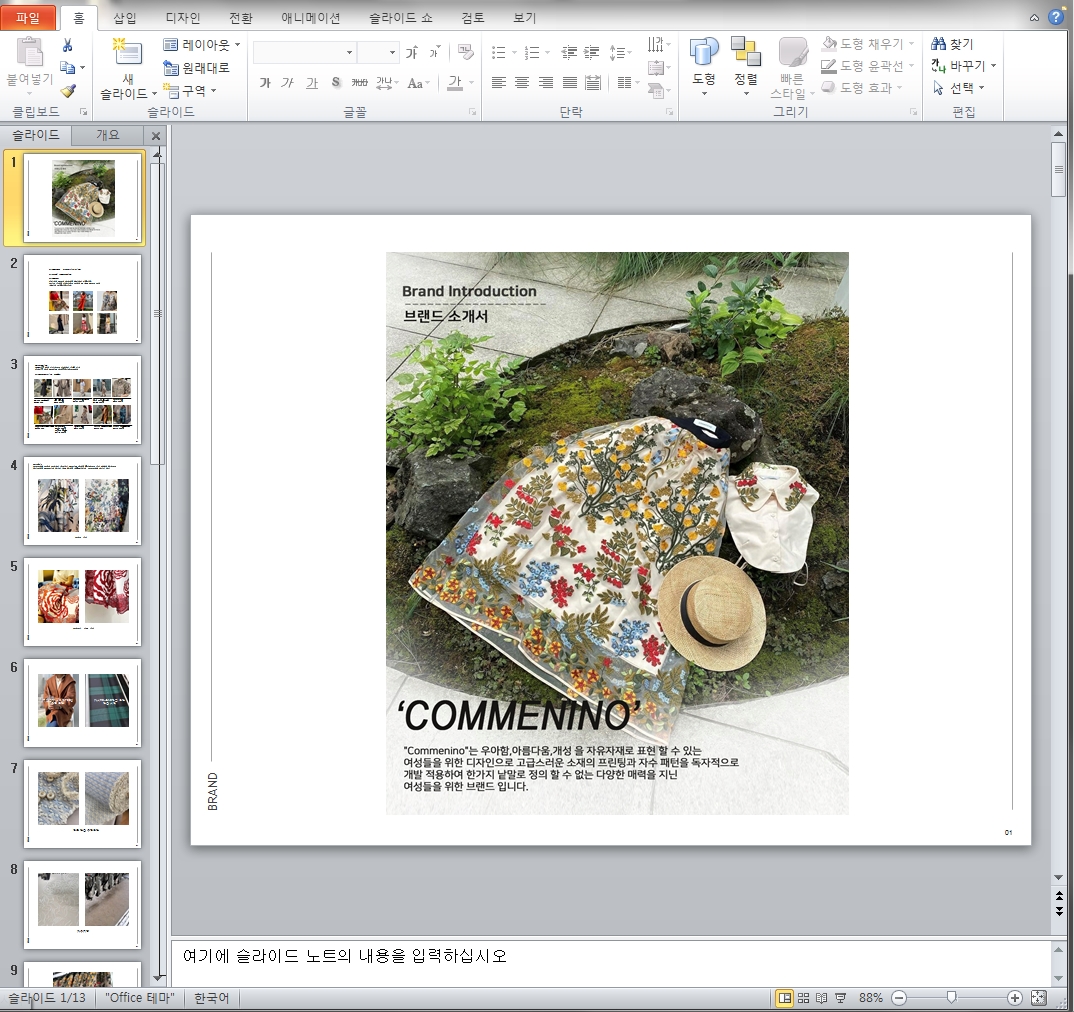Open the font size dropdown
This screenshot has height=1012, width=1074.
point(392,53)
